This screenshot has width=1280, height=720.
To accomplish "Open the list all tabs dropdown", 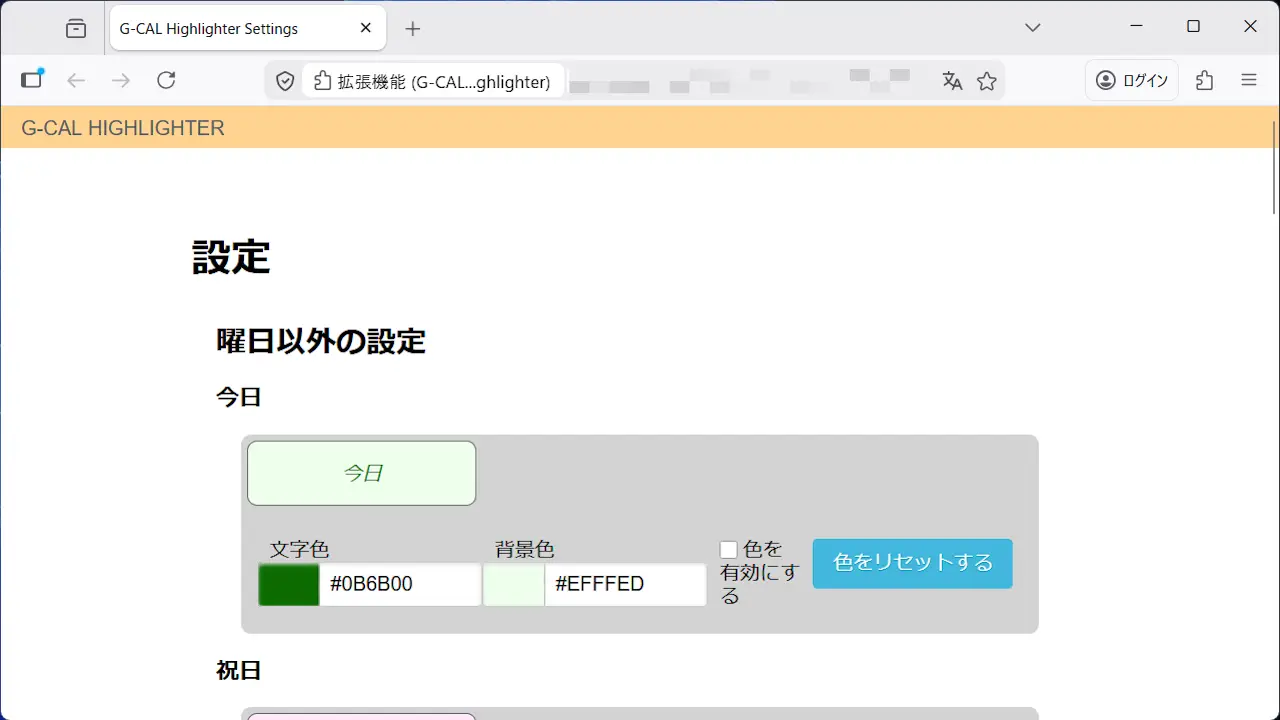I will point(1033,28).
